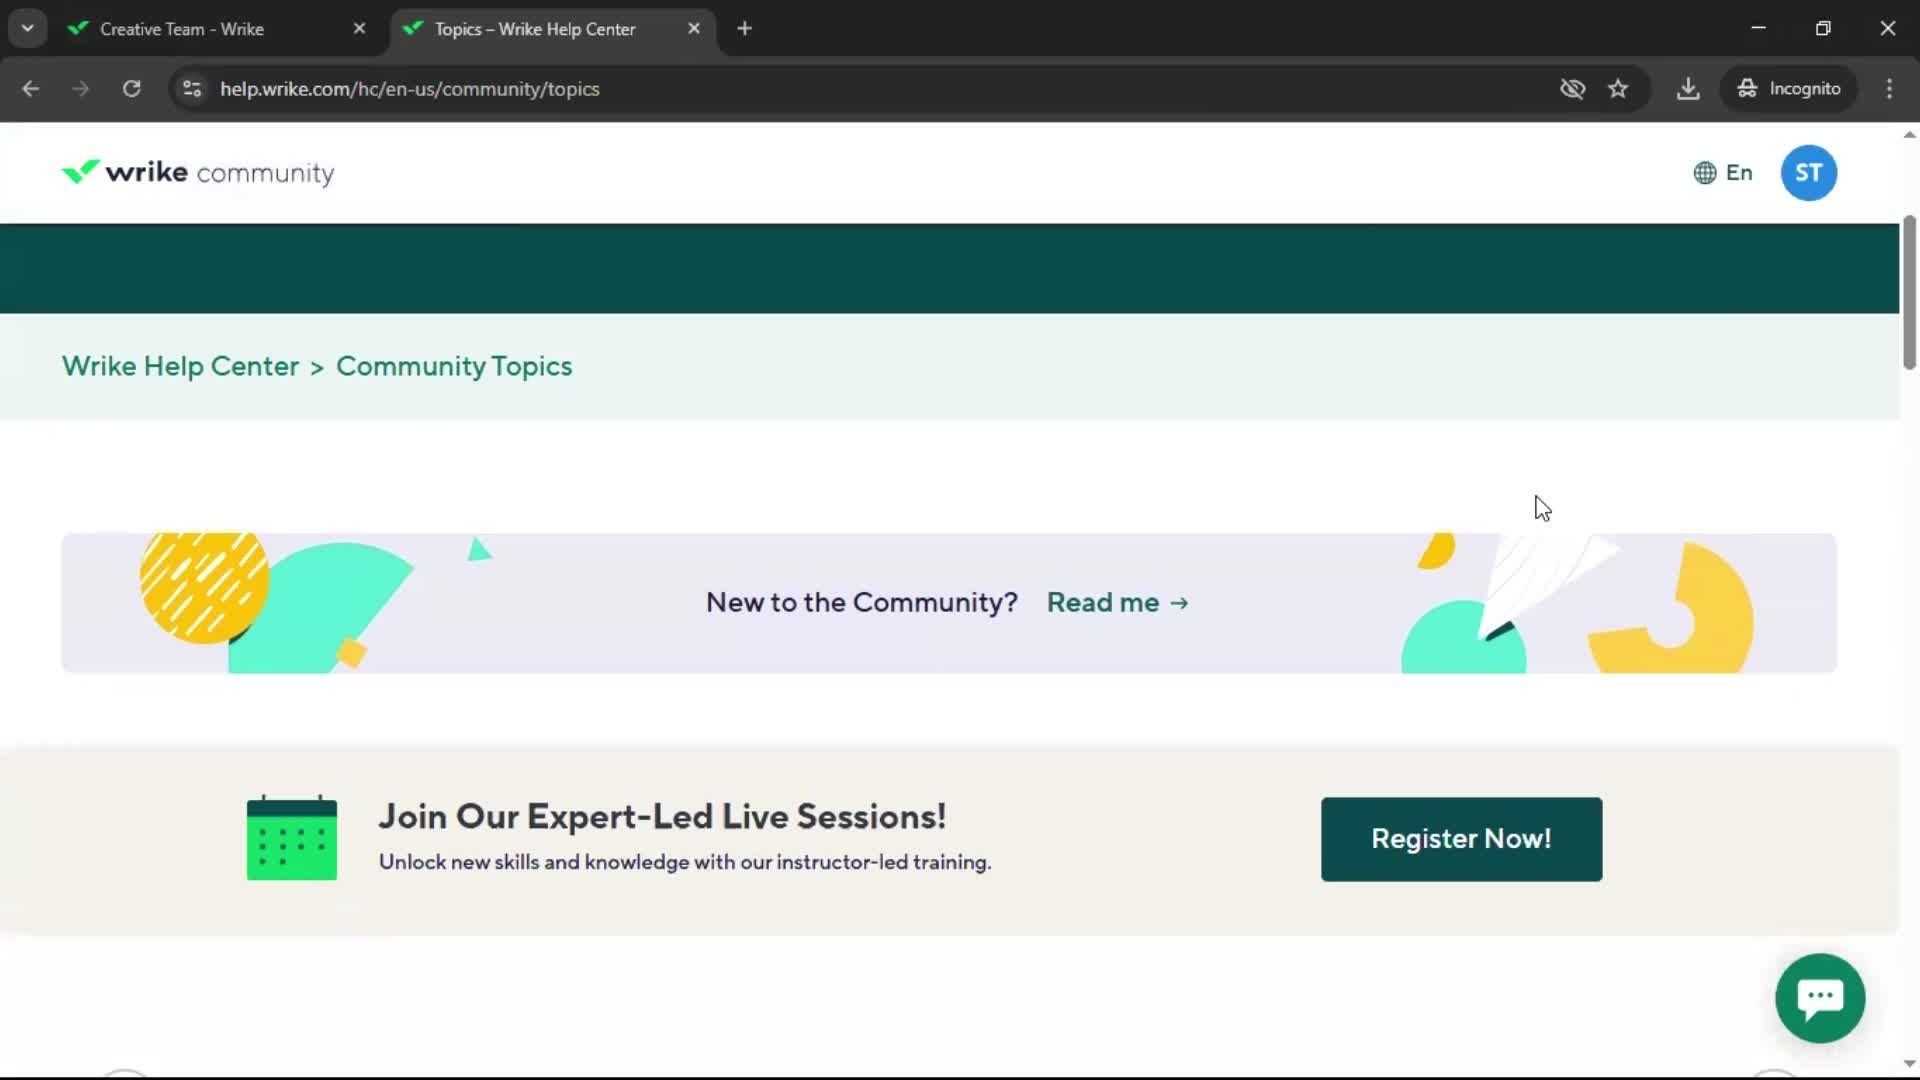Screen dimensions: 1920x1080
Task: Open the ST user avatar menu
Action: point(1808,173)
